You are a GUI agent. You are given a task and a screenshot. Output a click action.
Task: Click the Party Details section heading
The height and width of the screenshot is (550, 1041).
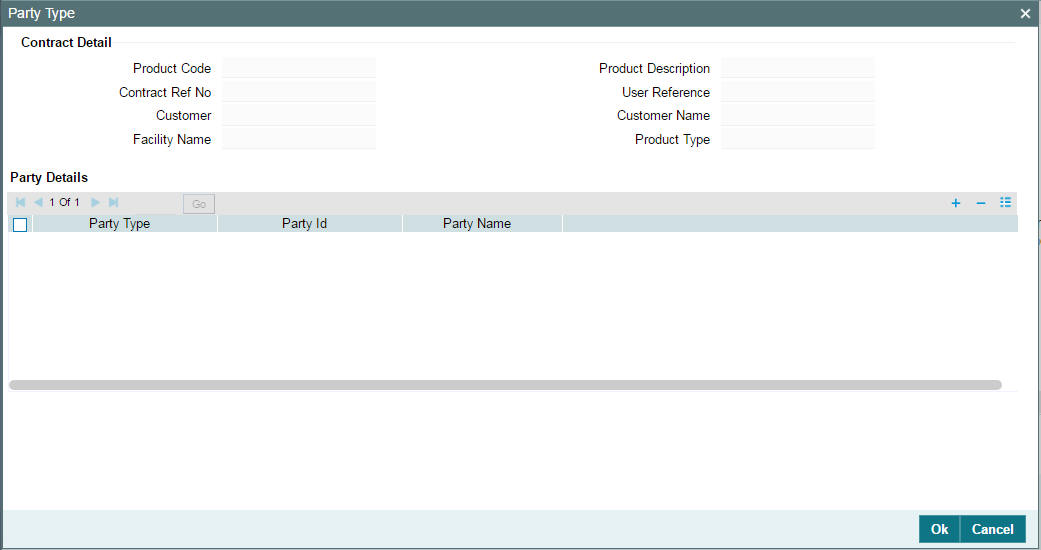click(49, 177)
